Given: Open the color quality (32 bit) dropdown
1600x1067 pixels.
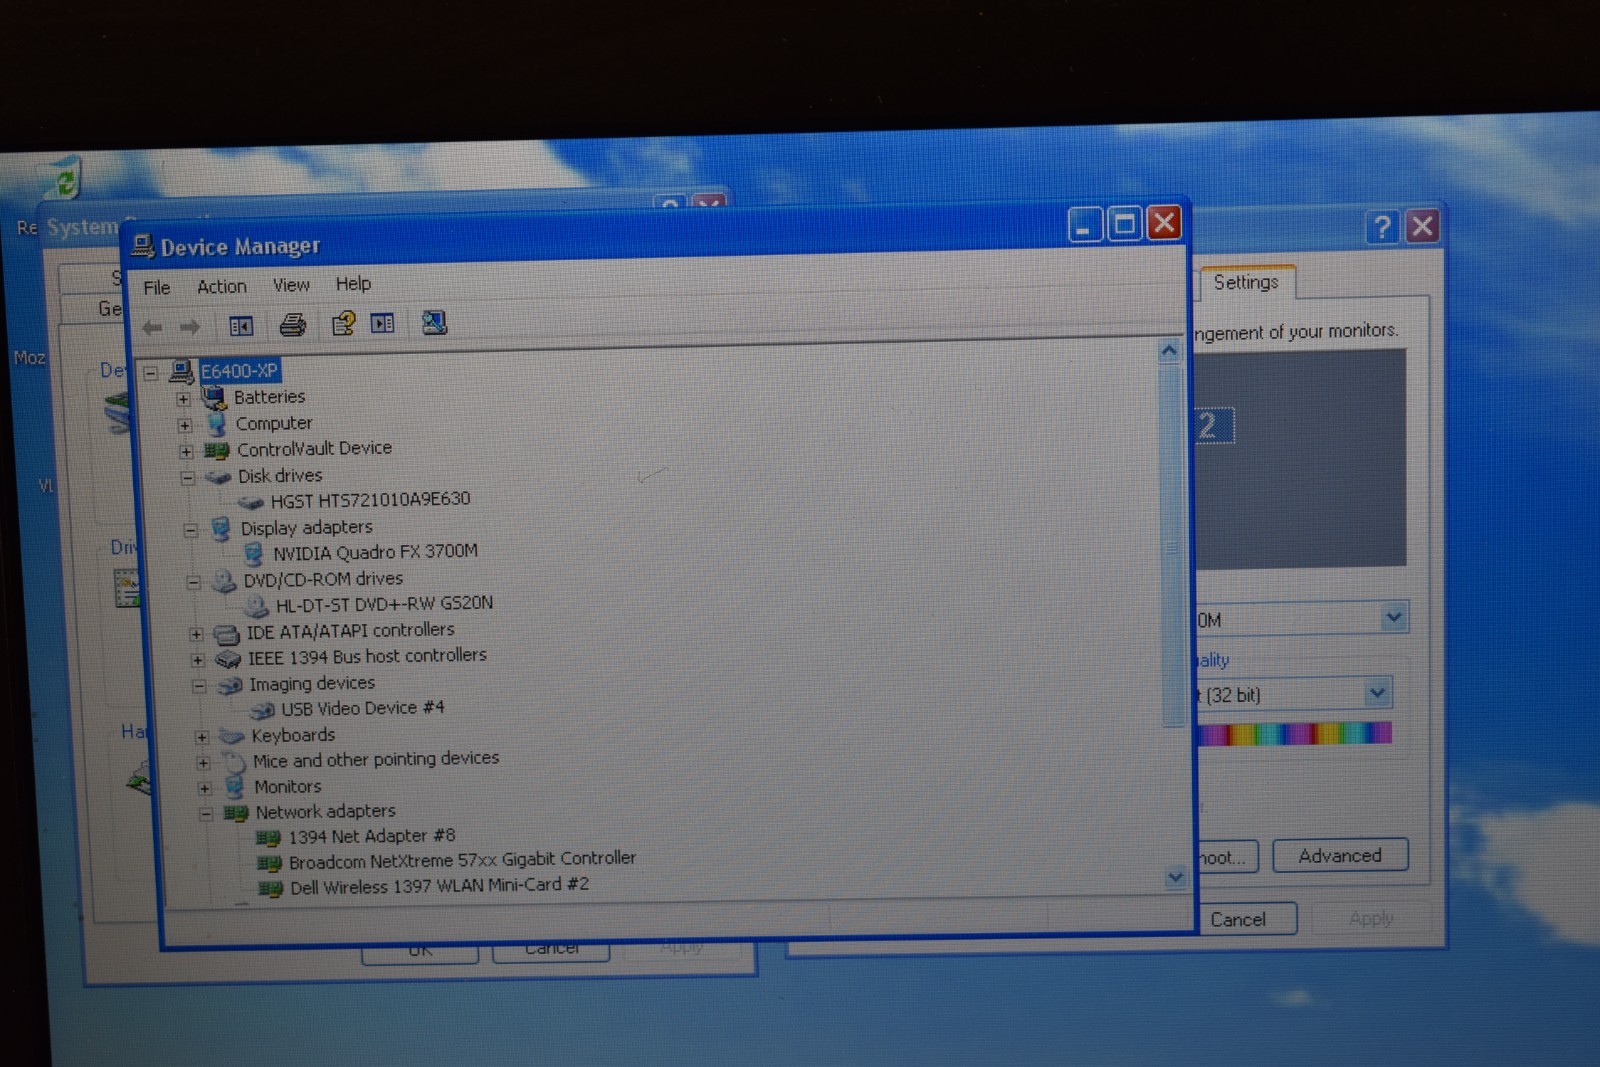Looking at the screenshot, I should click(x=1377, y=692).
